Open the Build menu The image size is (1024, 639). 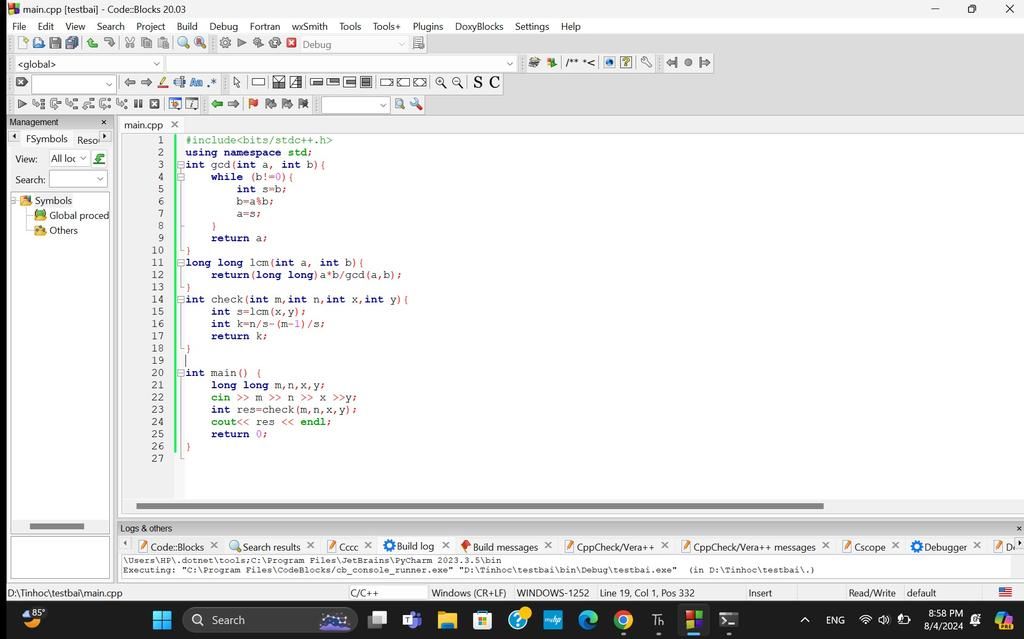[x=187, y=26]
